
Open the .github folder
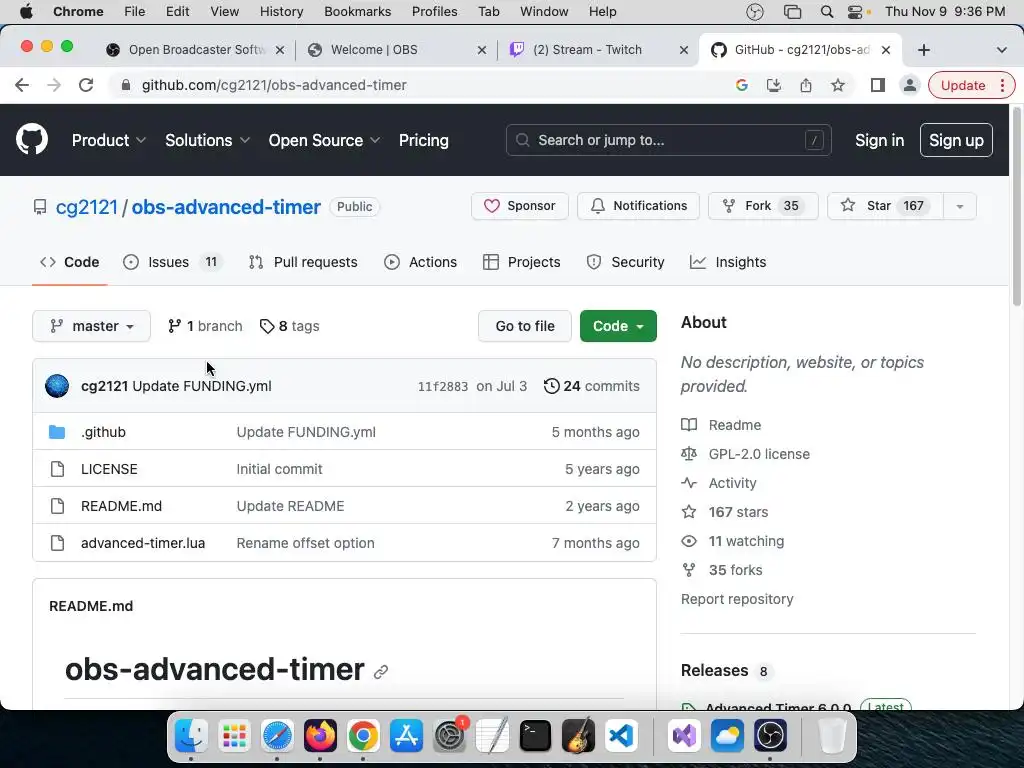point(103,432)
